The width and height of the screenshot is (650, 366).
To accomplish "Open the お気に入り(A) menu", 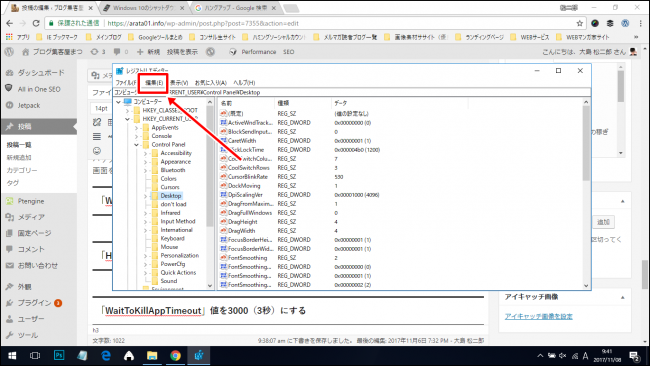I will tap(211, 82).
